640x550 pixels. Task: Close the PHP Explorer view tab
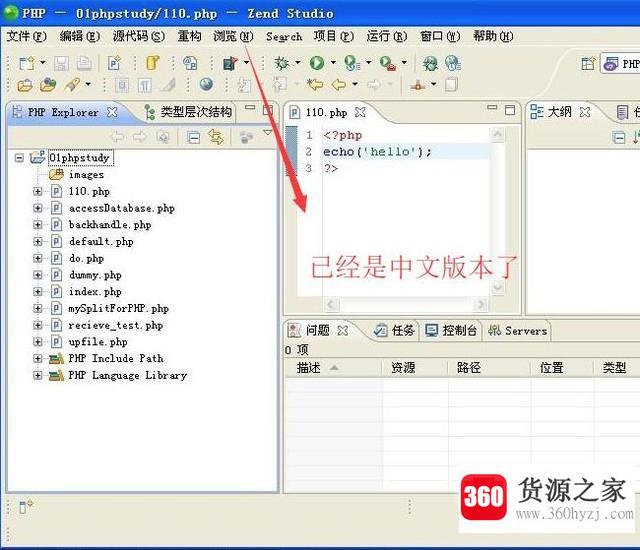tap(112, 112)
